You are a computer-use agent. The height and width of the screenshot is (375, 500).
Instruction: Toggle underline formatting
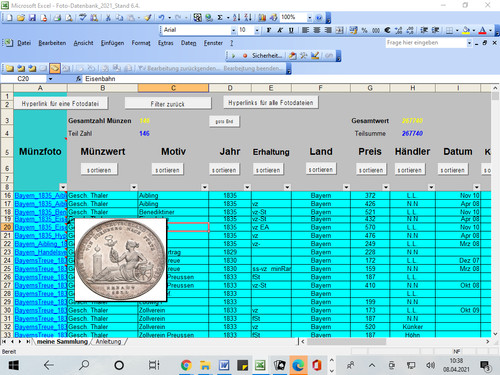coord(291,30)
